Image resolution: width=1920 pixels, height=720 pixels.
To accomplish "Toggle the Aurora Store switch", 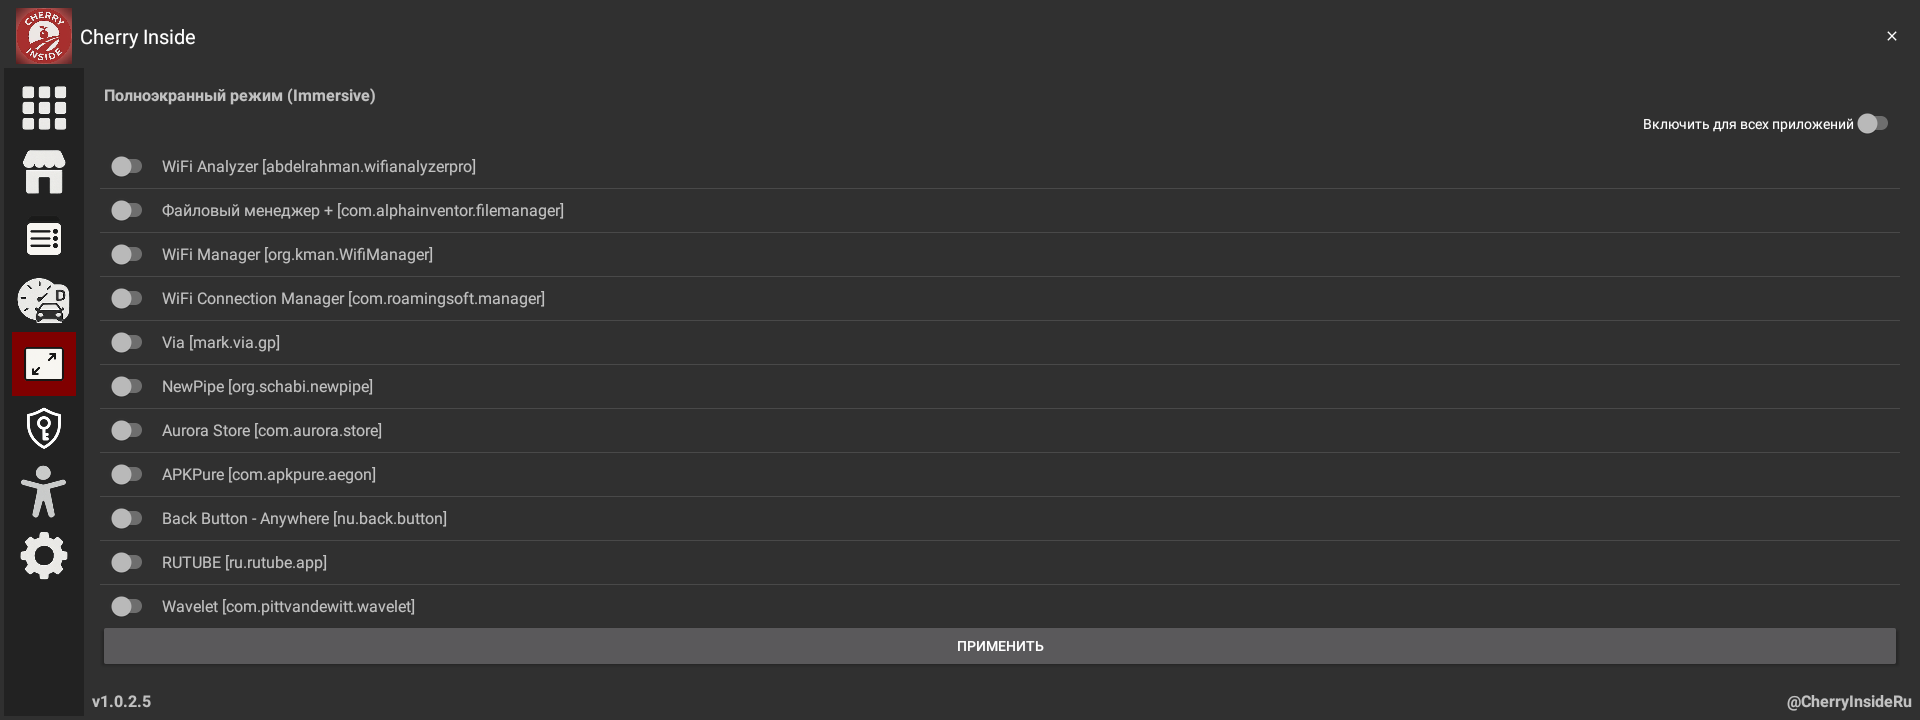I will coord(127,430).
